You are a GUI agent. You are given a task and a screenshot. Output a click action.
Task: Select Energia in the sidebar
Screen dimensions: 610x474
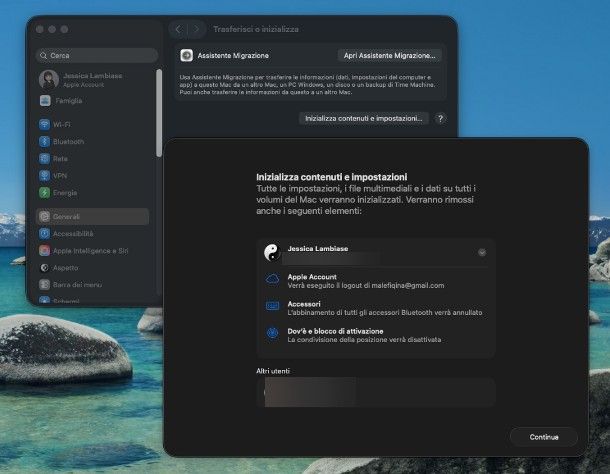pyautogui.click(x=93, y=193)
